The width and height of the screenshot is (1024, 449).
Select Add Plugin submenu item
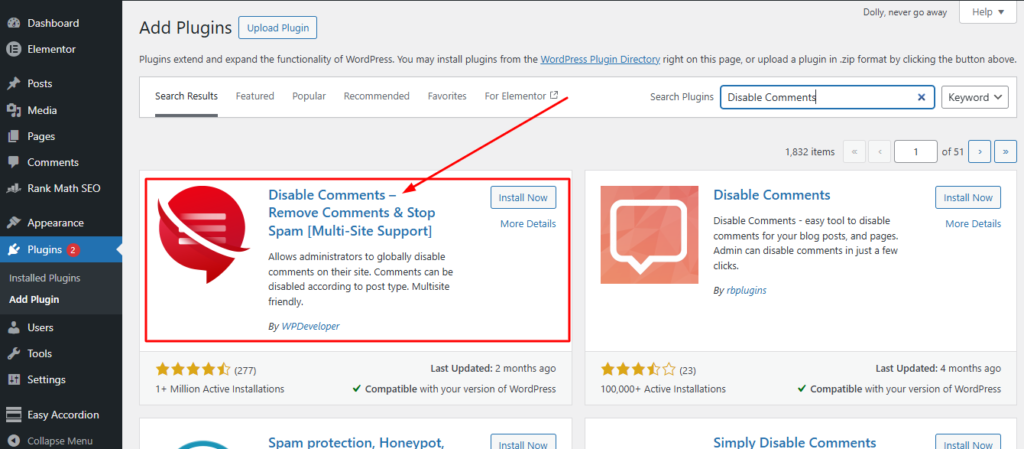[34, 300]
